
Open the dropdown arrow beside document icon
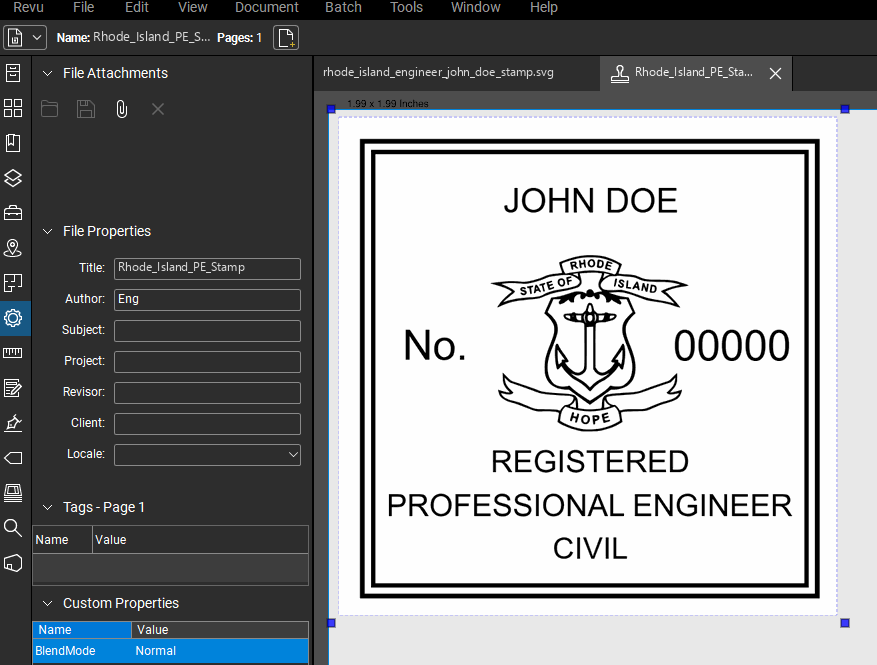point(37,38)
